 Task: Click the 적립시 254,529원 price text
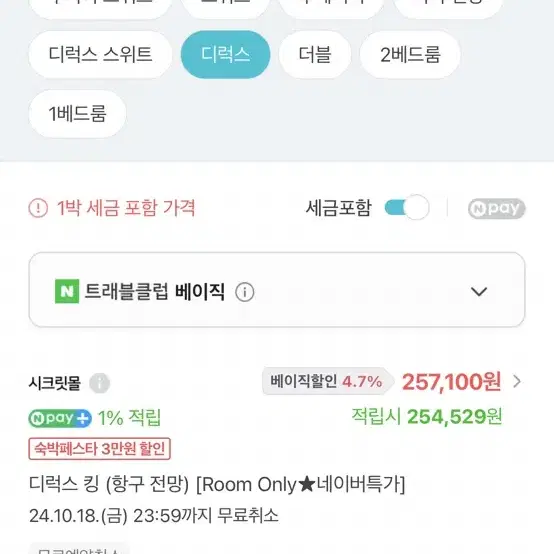426,417
